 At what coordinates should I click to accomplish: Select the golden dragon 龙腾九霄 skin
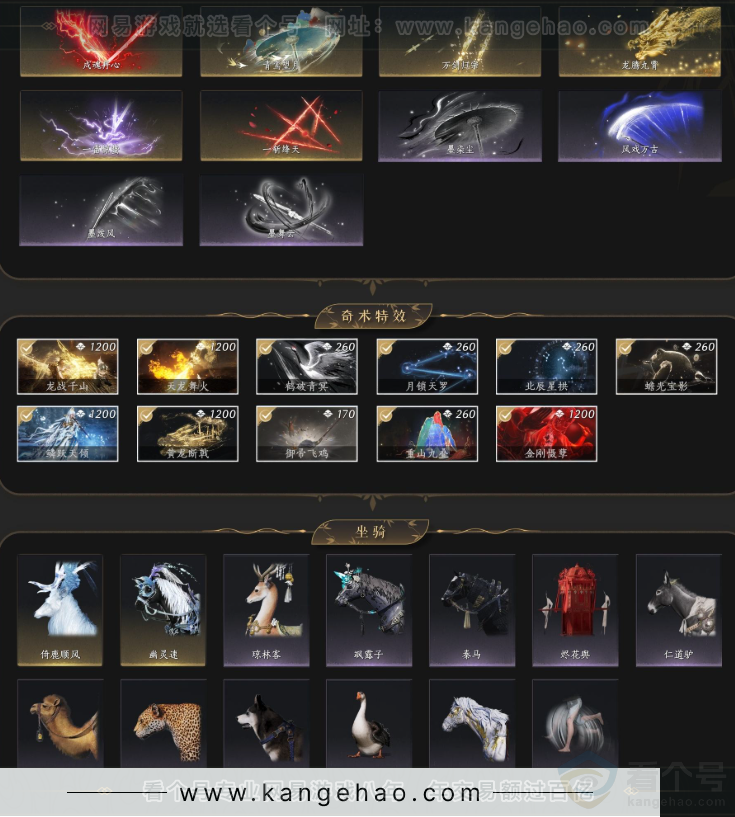pyautogui.click(x=640, y=41)
